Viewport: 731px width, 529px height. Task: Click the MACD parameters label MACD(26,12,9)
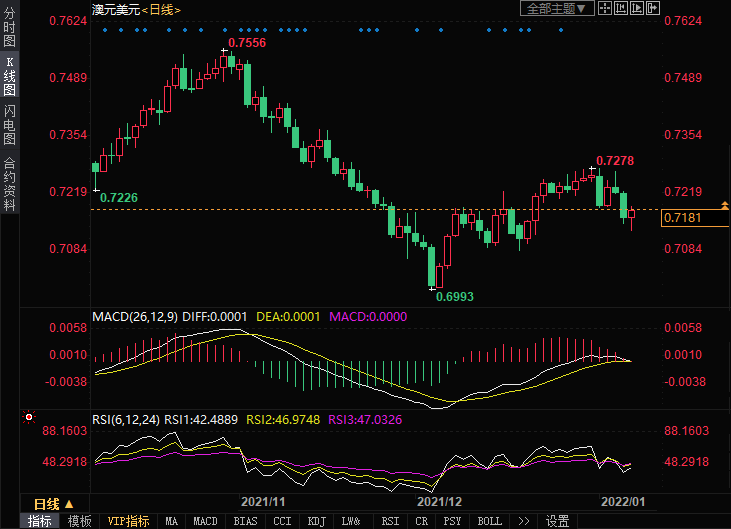pyautogui.click(x=134, y=317)
